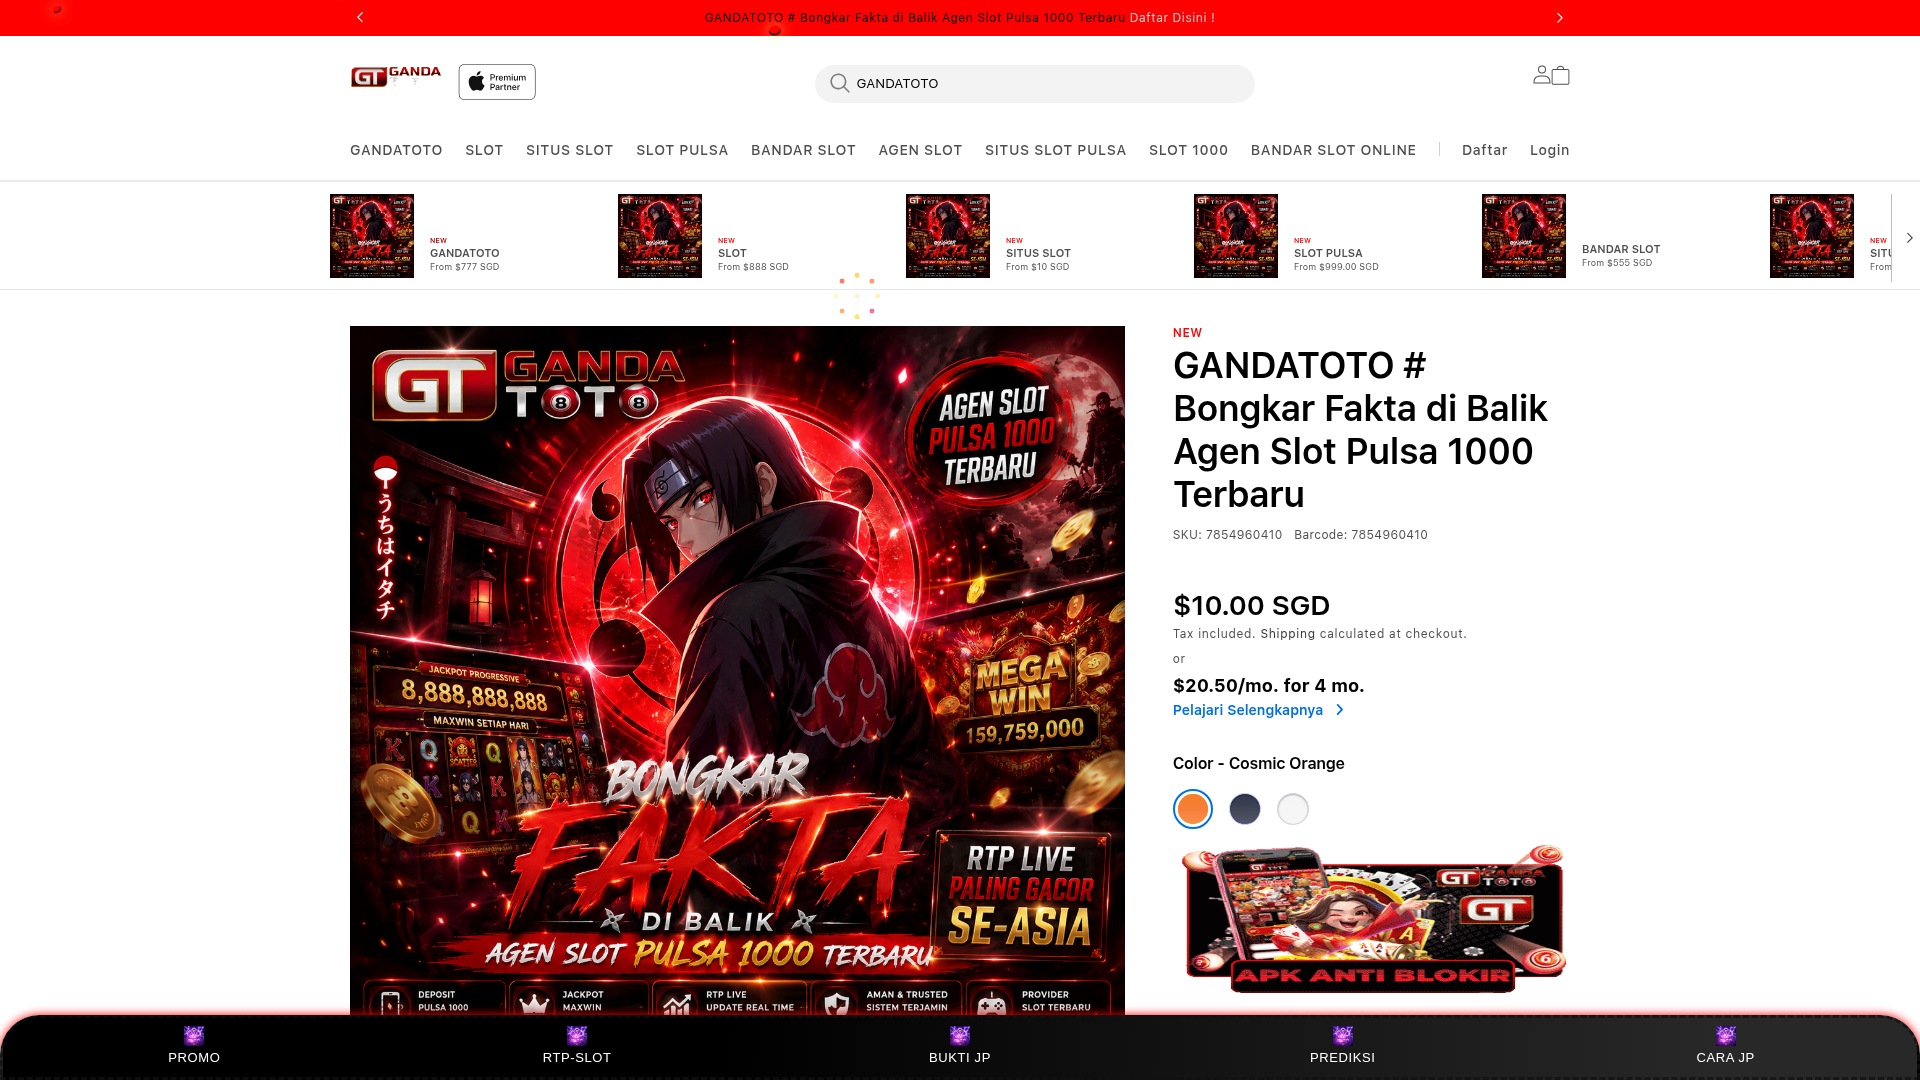The height and width of the screenshot is (1080, 1920).
Task: Click the GANDATOTO search field
Action: pos(1035,84)
